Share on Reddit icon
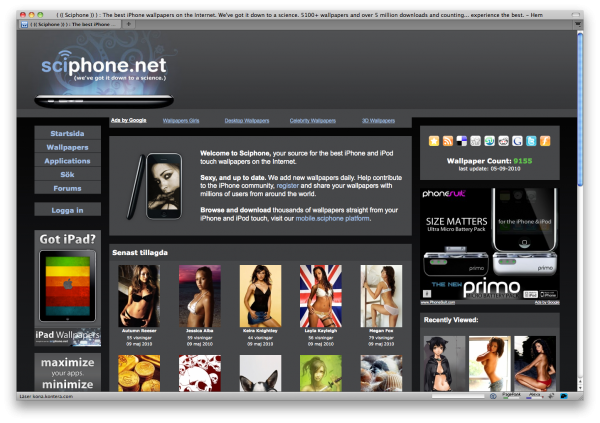 coord(503,141)
